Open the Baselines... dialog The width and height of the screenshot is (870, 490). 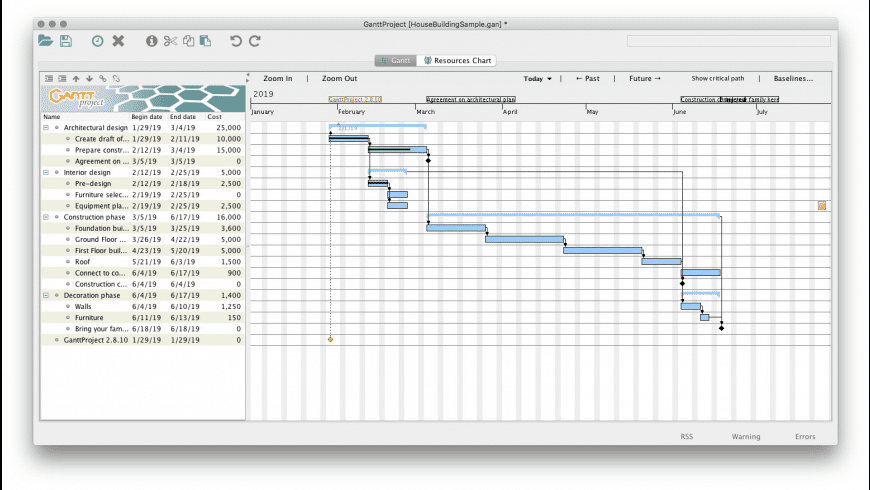click(x=792, y=78)
